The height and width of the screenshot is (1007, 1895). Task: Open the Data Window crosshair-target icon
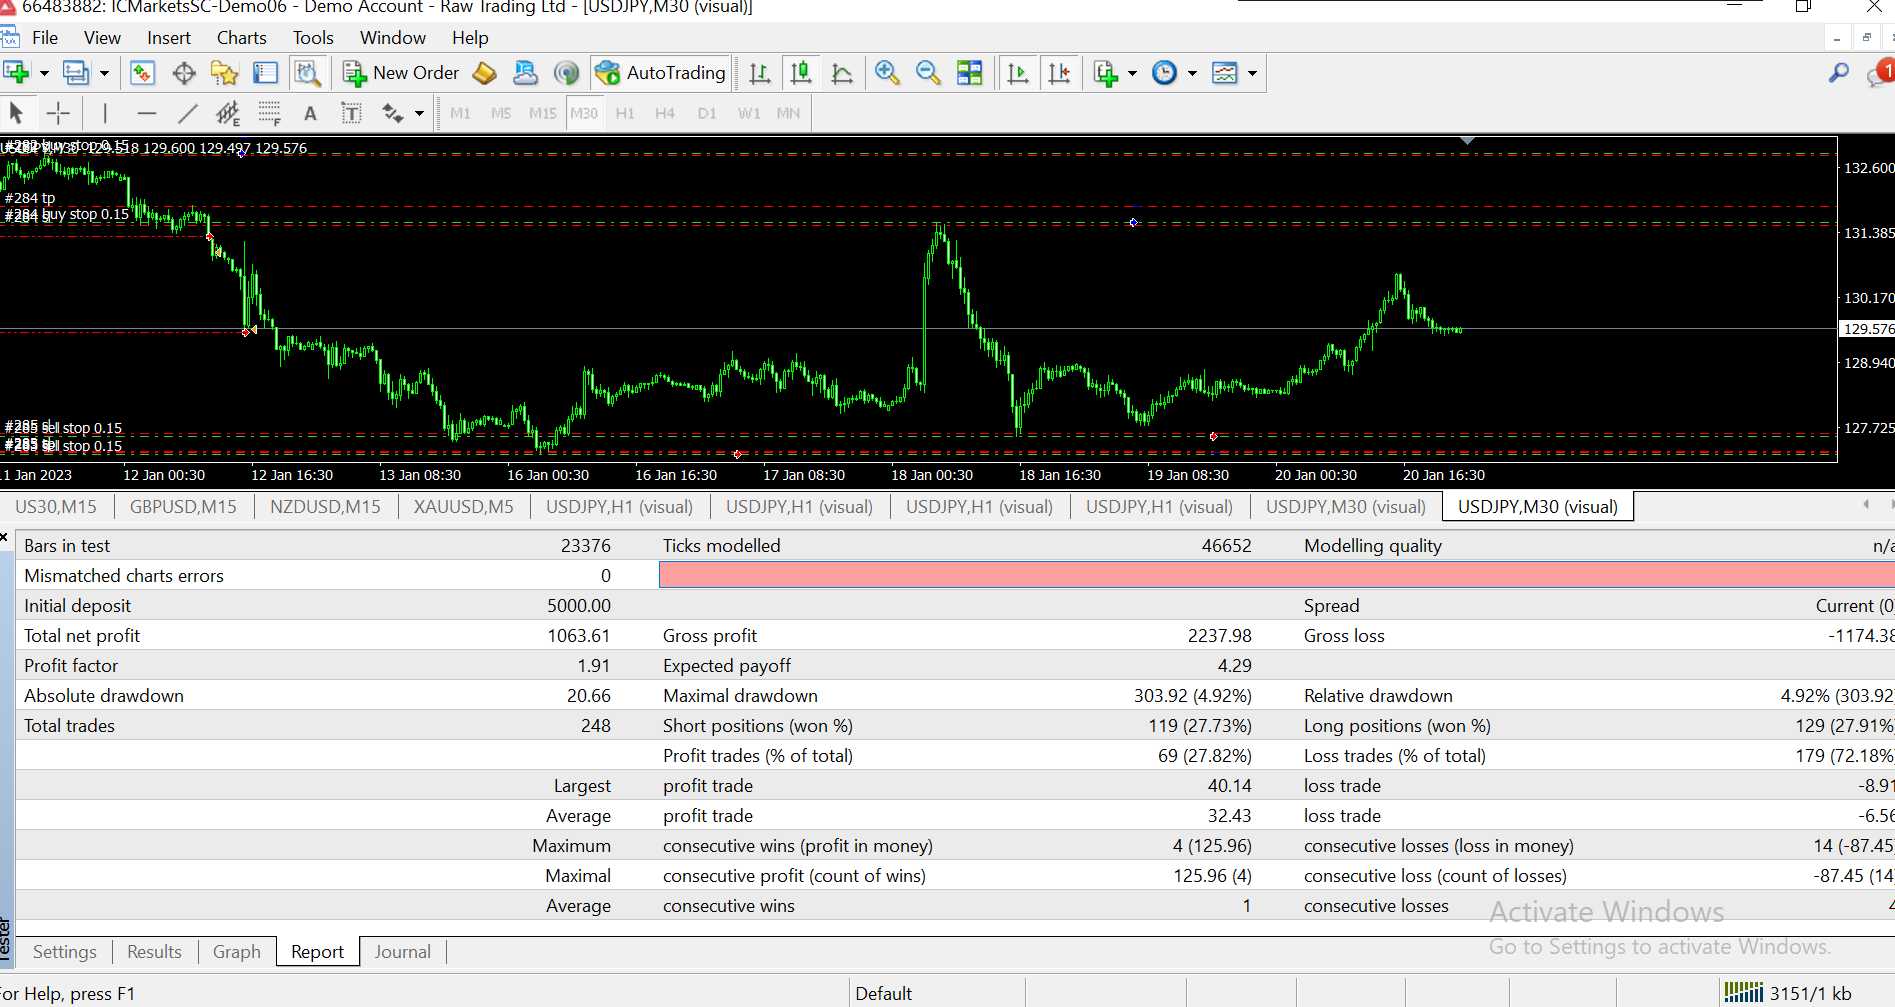tap(184, 73)
